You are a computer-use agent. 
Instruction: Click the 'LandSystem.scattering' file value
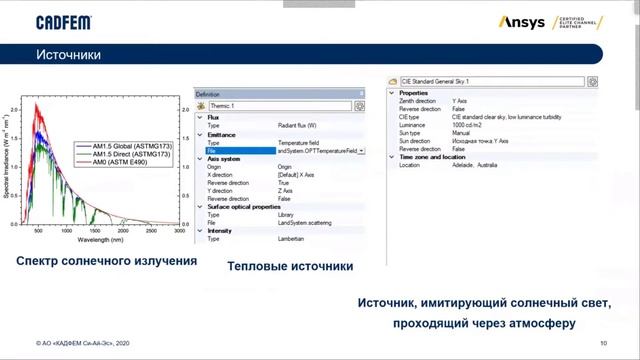pos(304,223)
